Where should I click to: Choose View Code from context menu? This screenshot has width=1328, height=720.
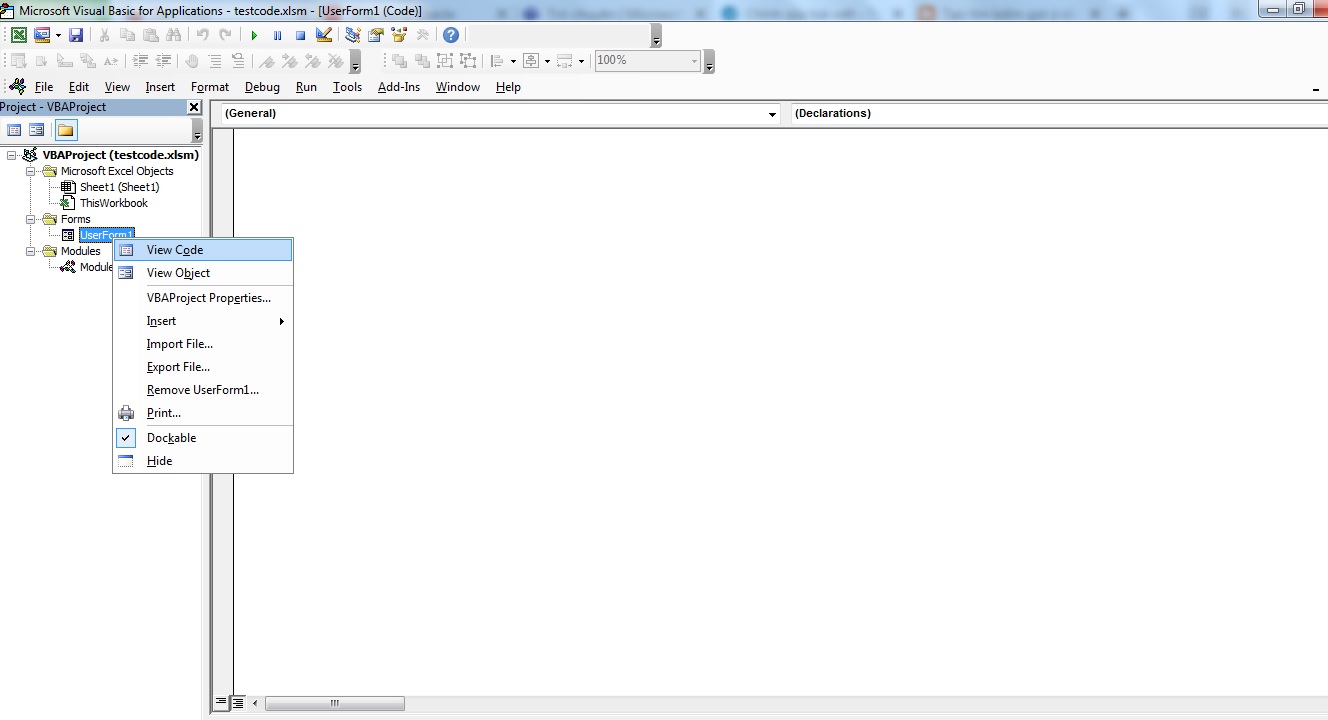(203, 250)
